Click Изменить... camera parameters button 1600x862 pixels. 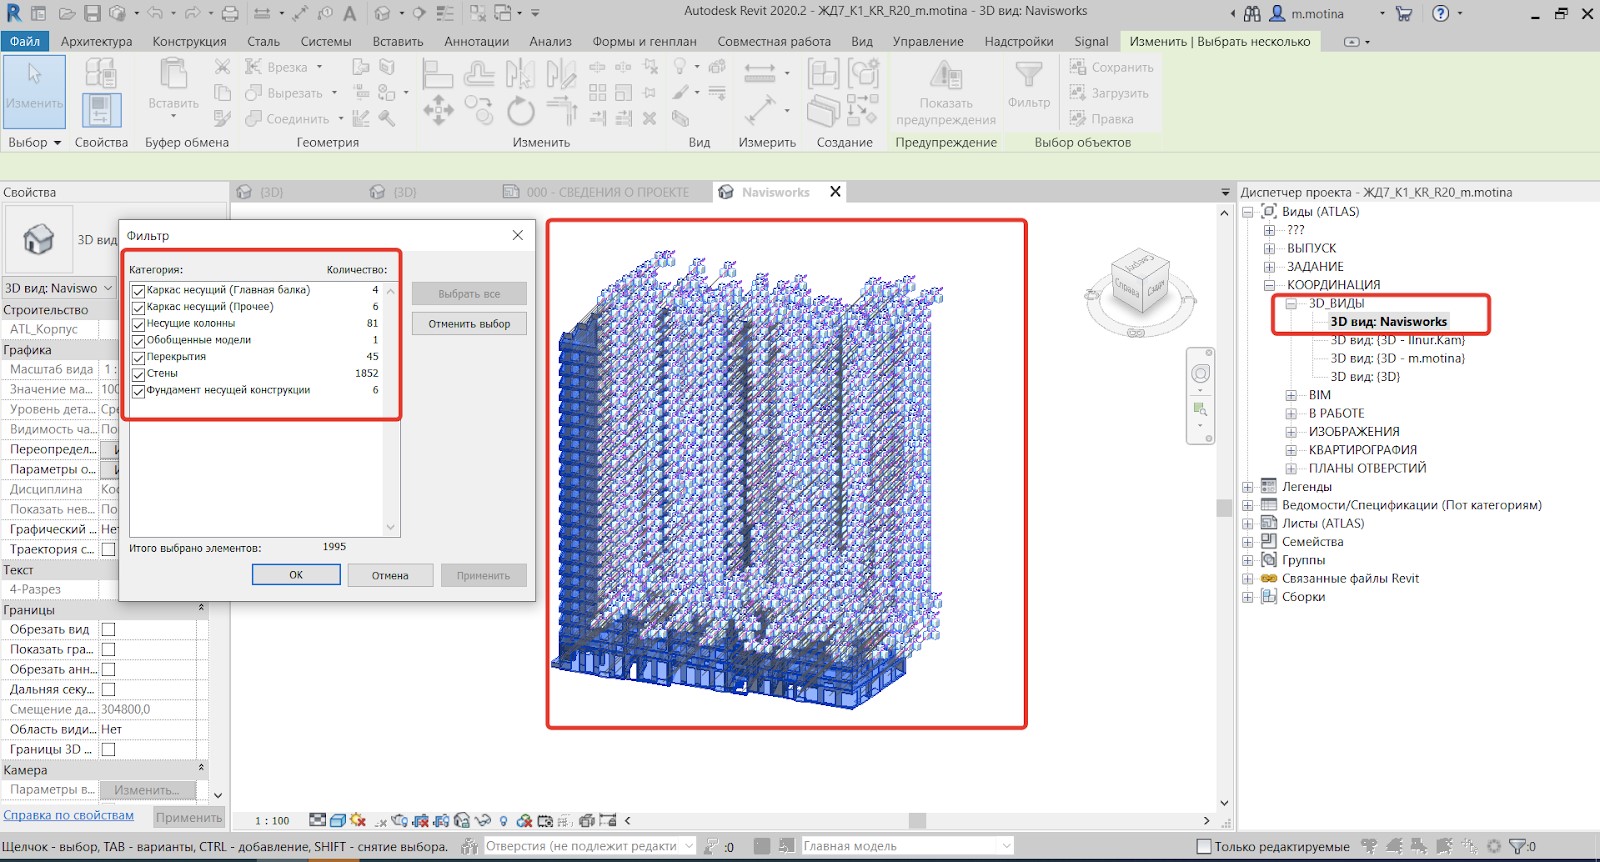(146, 790)
